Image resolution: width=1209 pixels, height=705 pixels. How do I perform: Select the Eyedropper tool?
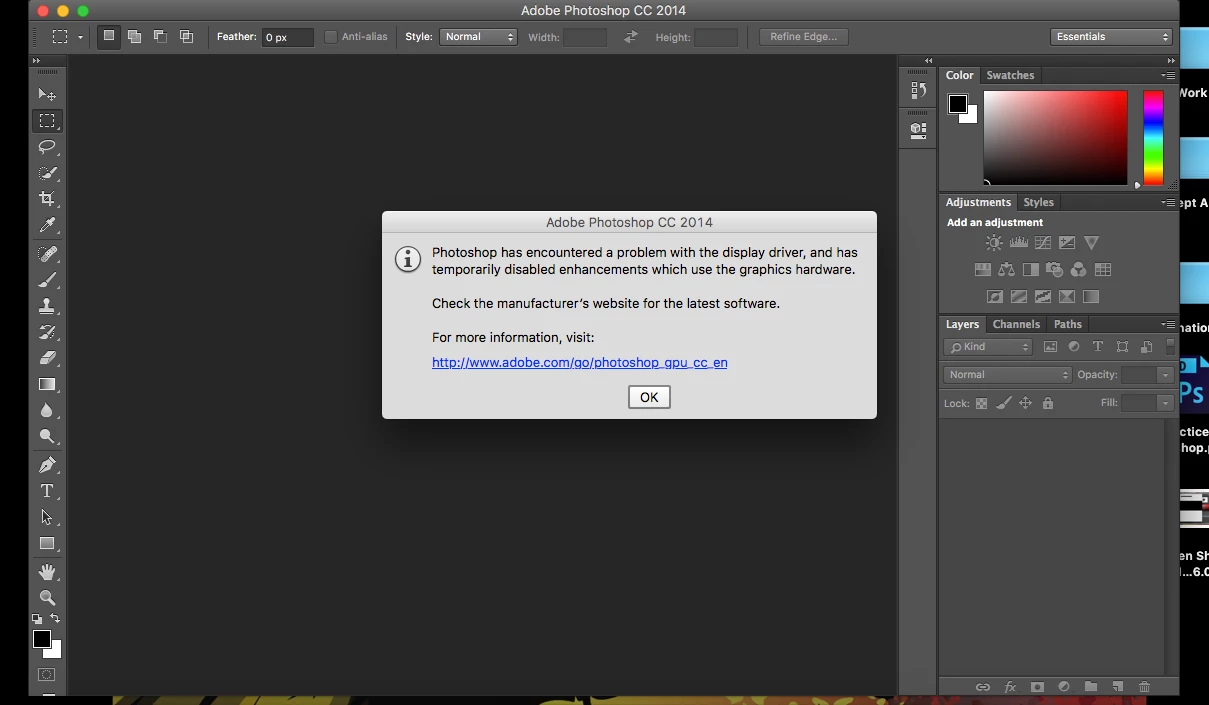[x=47, y=226]
